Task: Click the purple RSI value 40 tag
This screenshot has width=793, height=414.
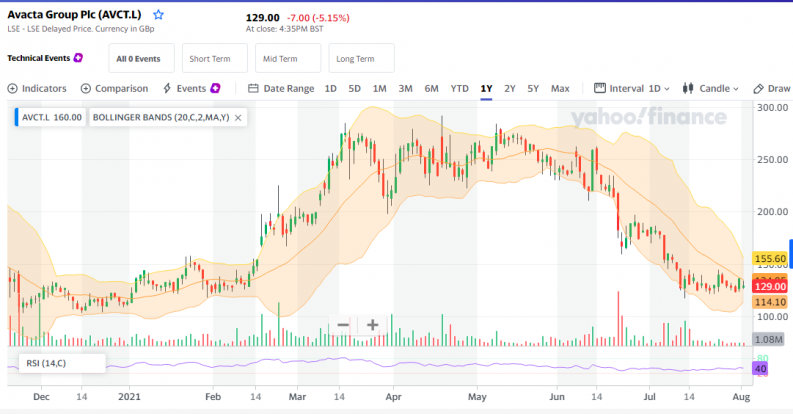Action: point(761,369)
